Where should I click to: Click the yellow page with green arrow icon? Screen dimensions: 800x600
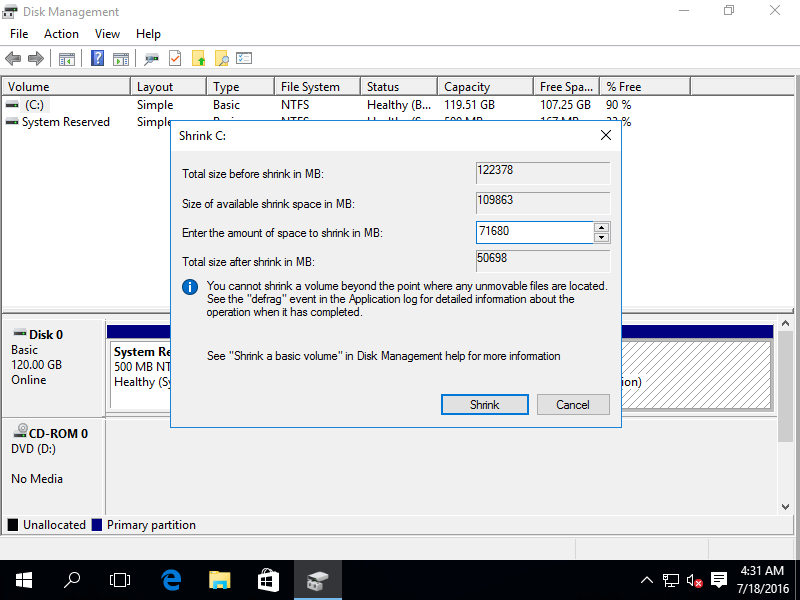coord(198,59)
